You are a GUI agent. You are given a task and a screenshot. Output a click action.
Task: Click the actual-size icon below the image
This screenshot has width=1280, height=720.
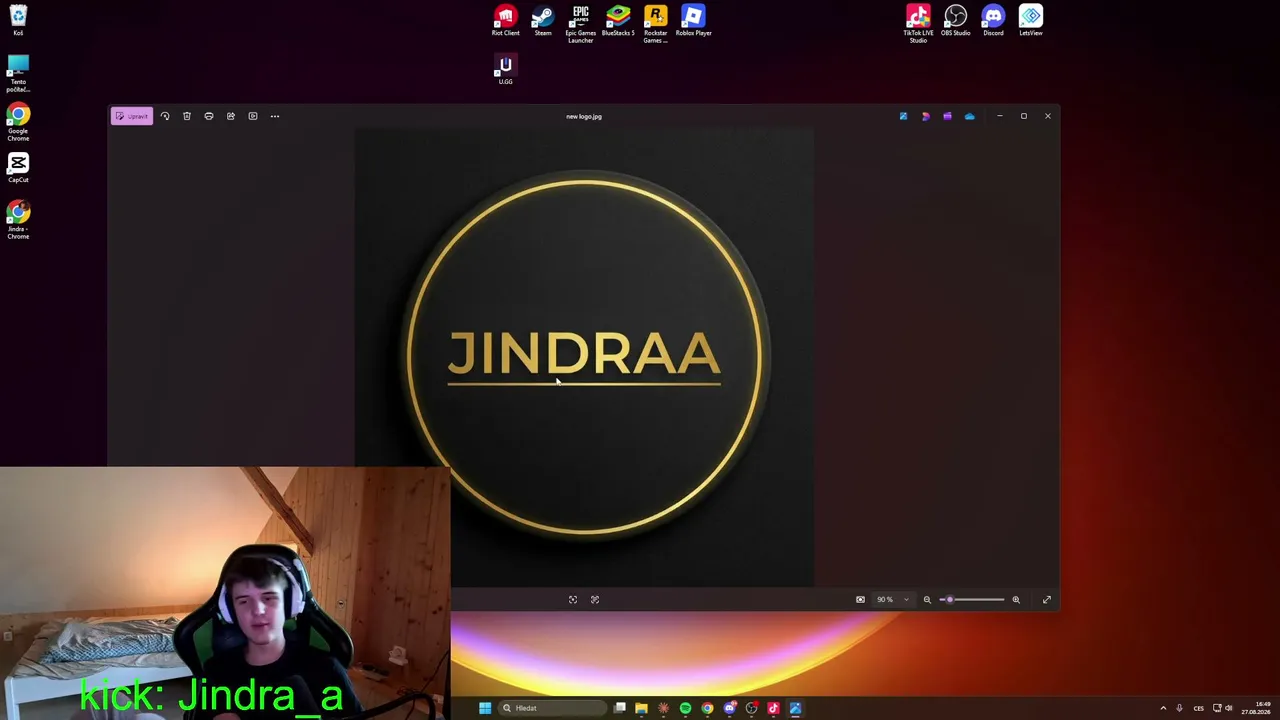[595, 600]
